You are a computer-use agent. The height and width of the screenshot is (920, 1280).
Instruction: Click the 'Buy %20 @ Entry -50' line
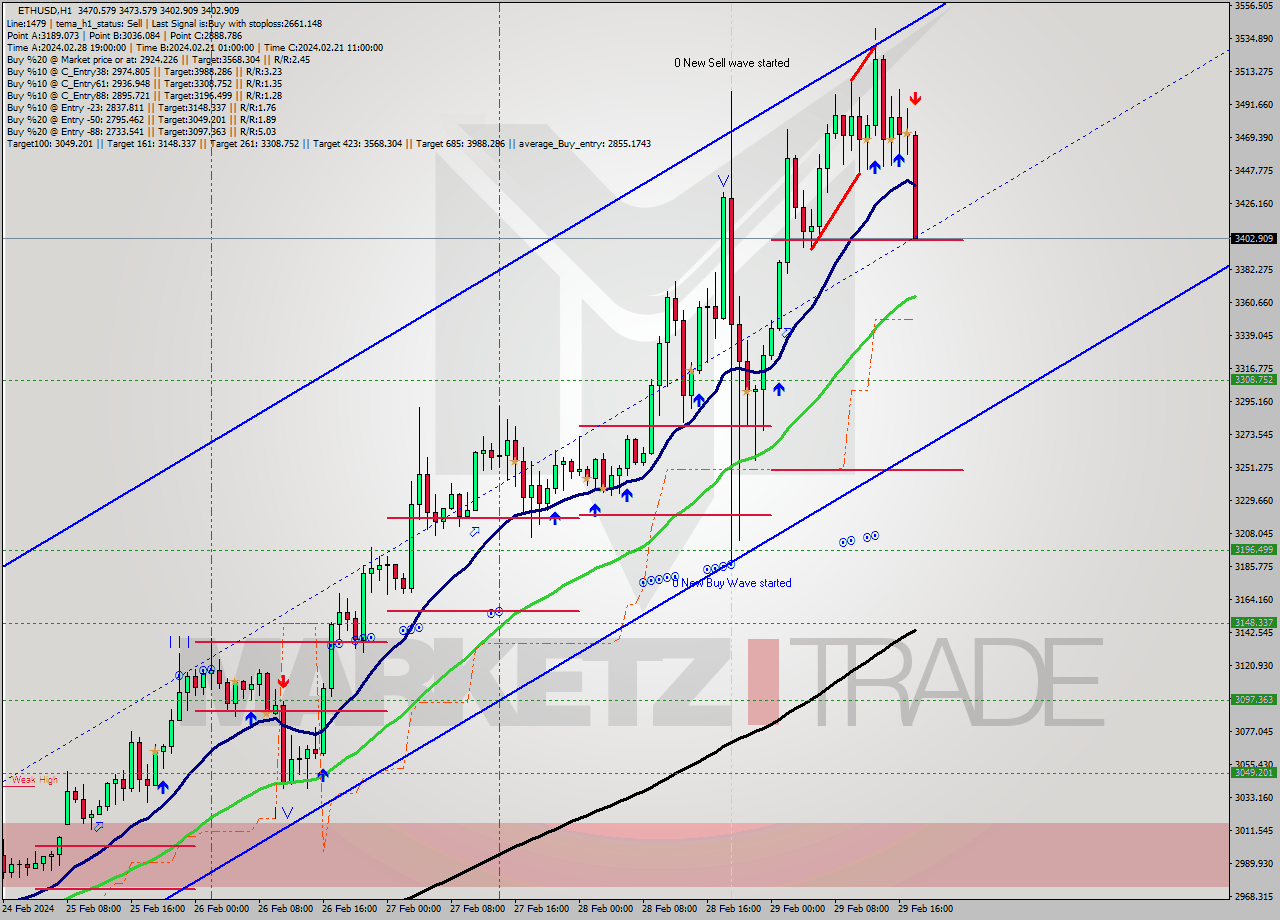pyautogui.click(x=141, y=119)
